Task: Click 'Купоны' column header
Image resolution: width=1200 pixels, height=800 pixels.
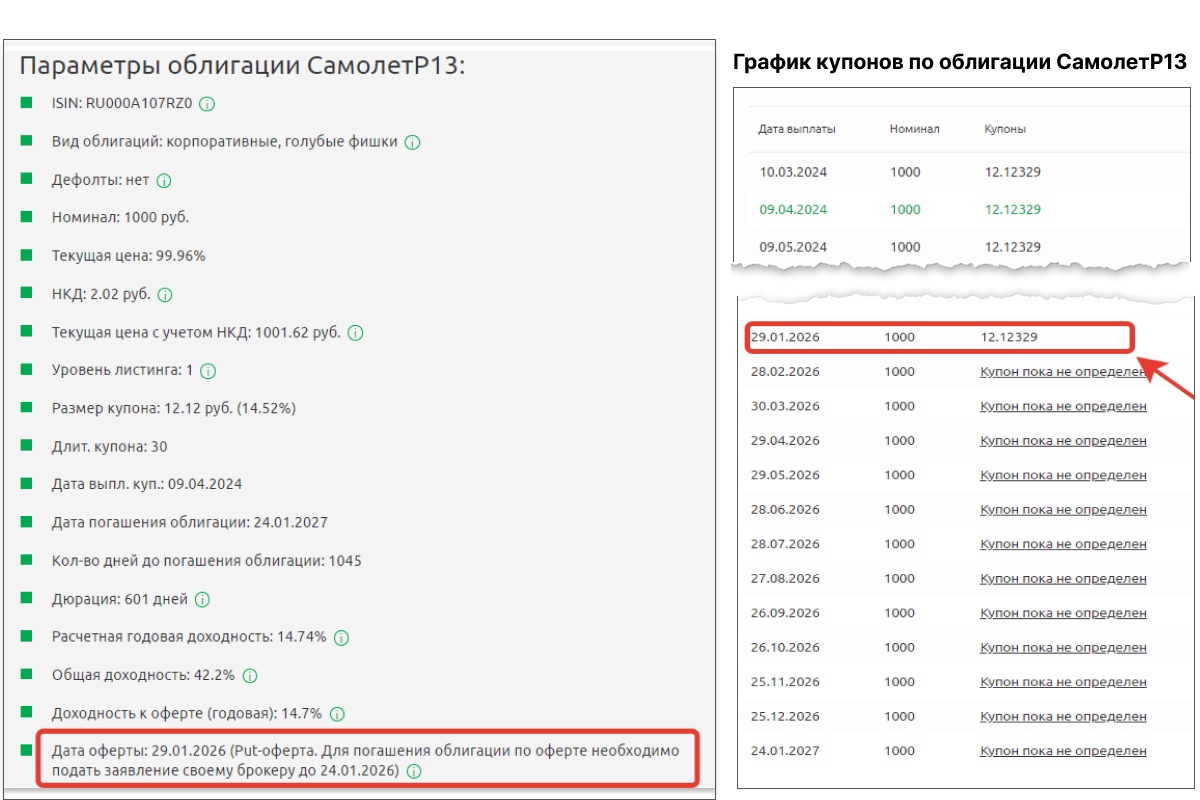Action: [1005, 129]
